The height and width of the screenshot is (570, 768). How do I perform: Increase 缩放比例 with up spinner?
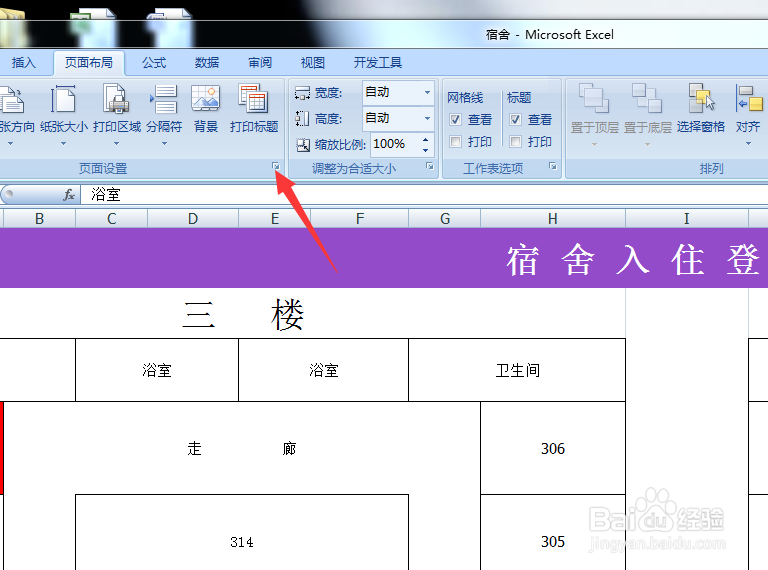pos(425,140)
